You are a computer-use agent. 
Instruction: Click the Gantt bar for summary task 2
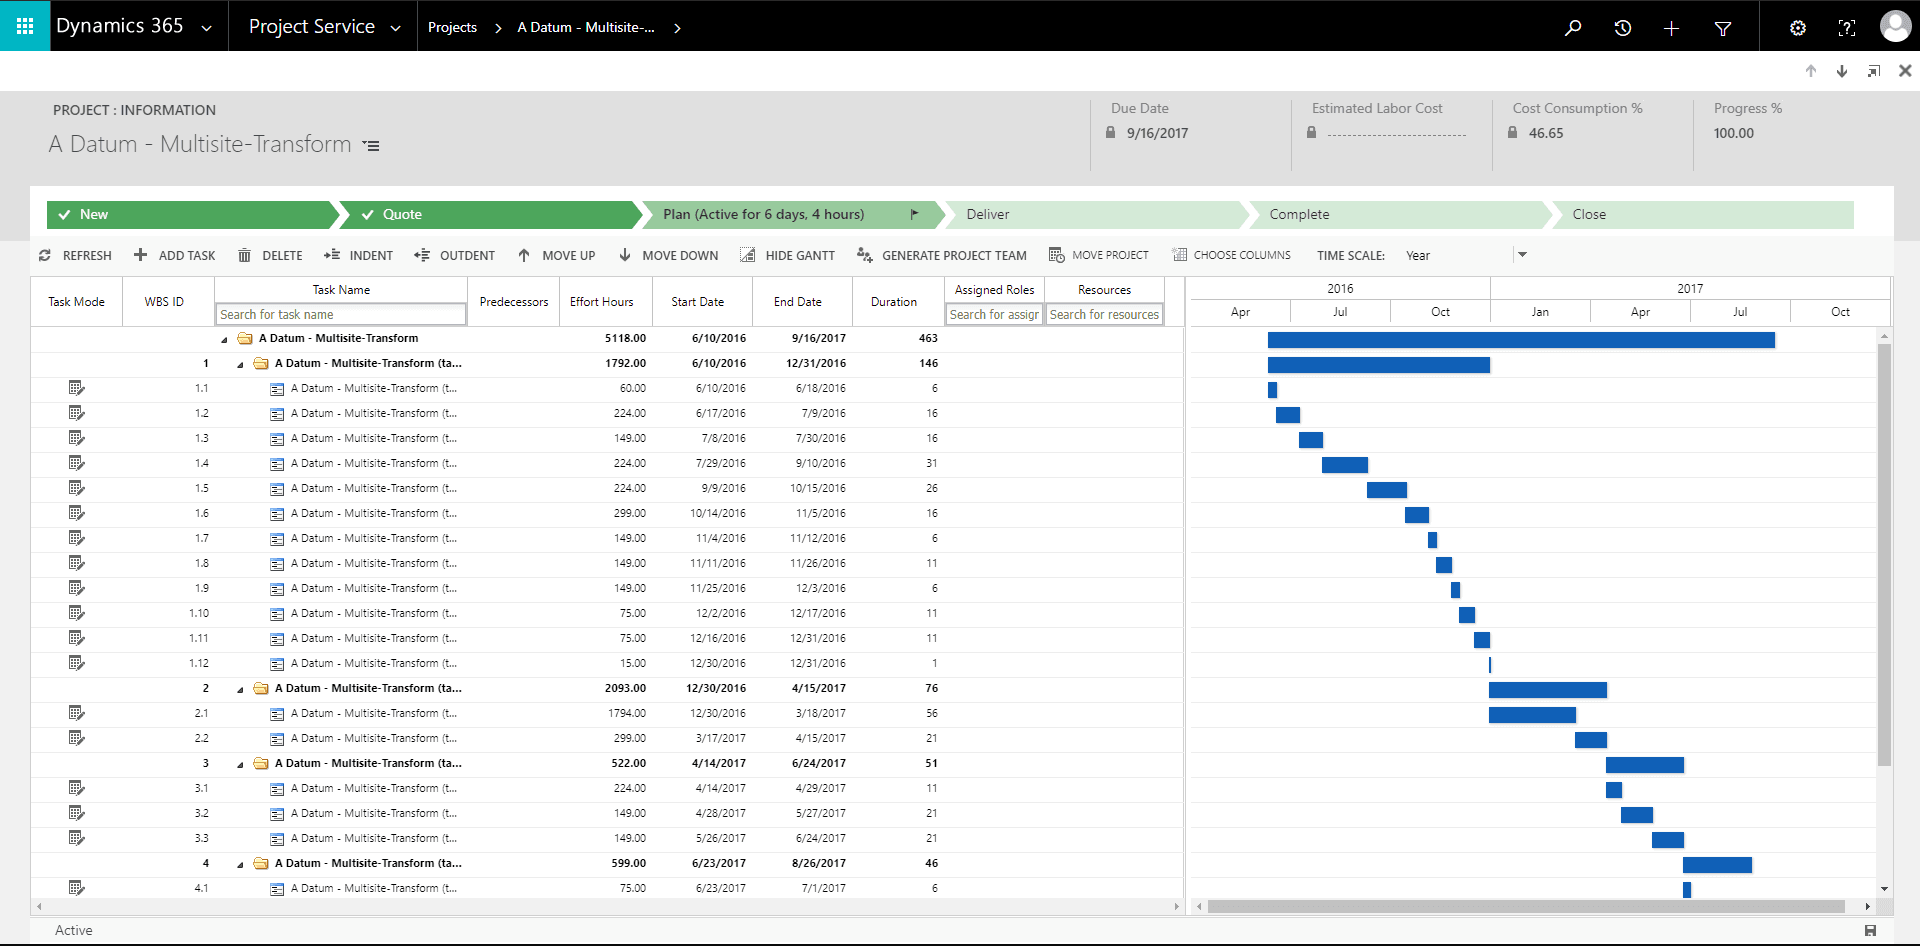pyautogui.click(x=1547, y=690)
